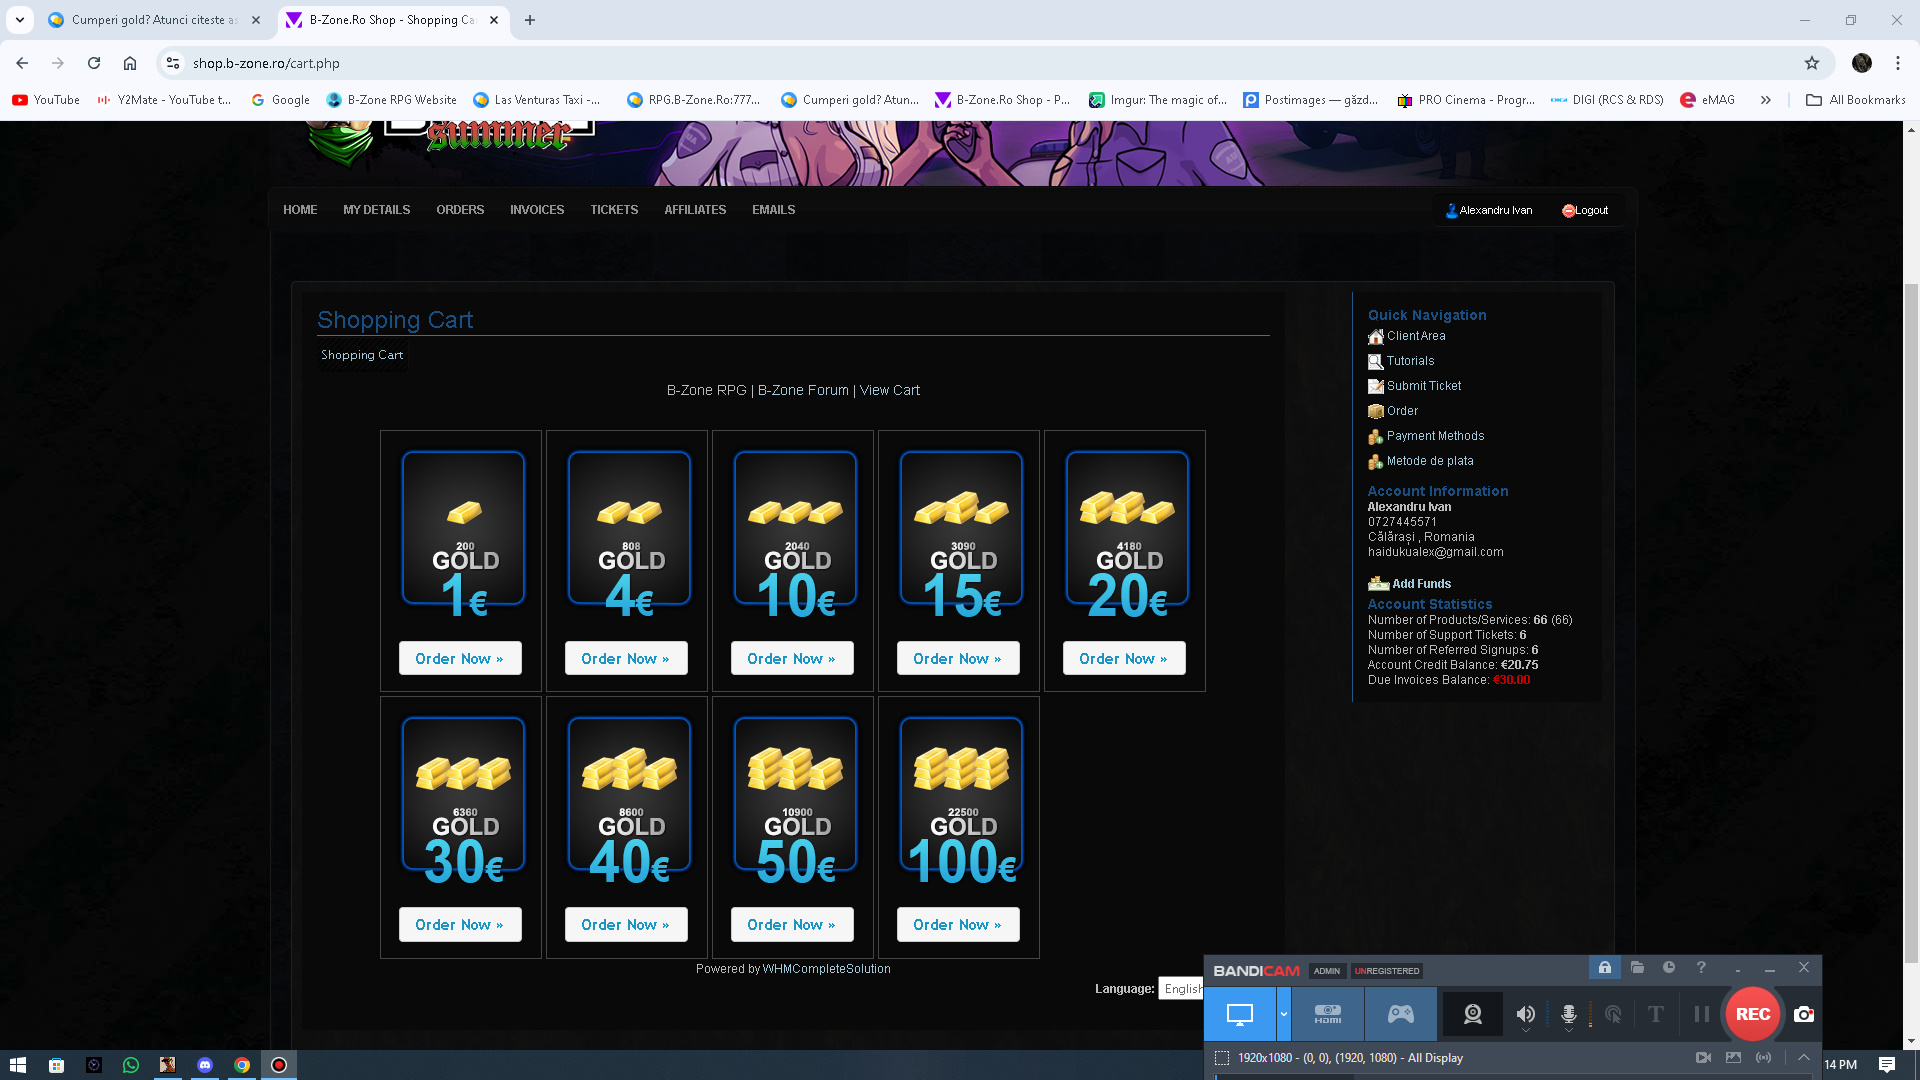Show more bookmarks with the double-arrow
Screen dimensions: 1920x1080
1766,100
